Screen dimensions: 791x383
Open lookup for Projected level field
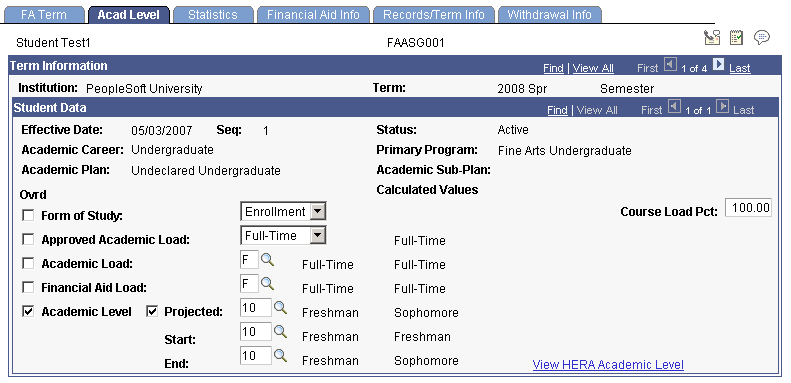coord(280,307)
